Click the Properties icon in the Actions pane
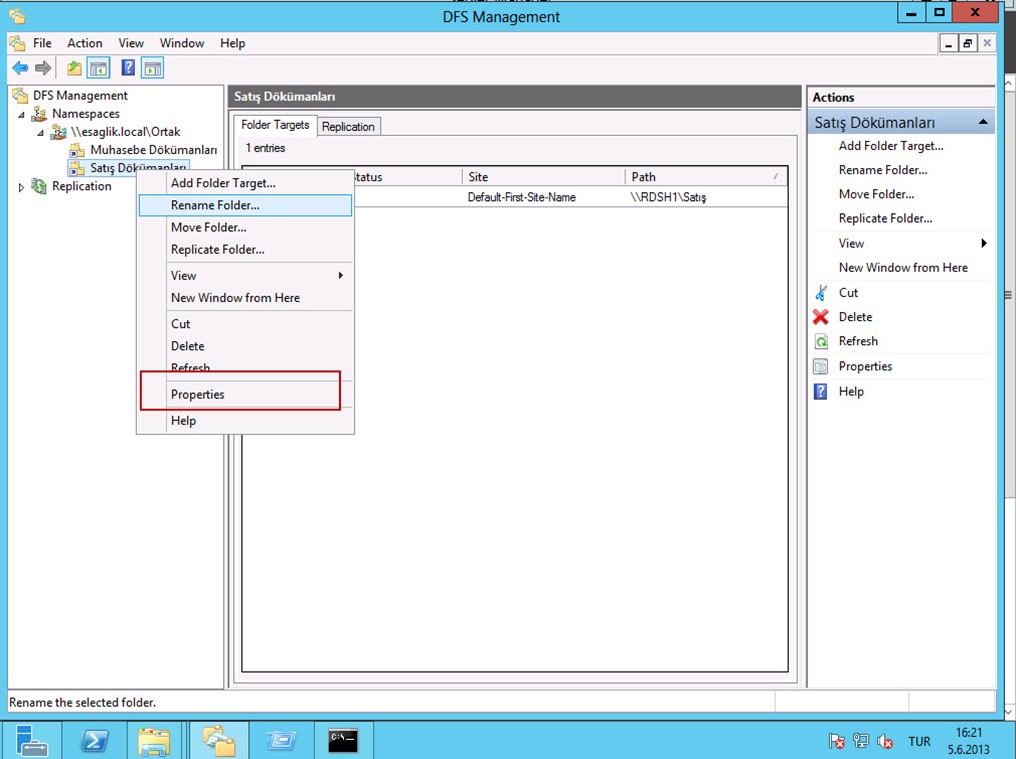Viewport: 1016px width, 759px height. (821, 366)
